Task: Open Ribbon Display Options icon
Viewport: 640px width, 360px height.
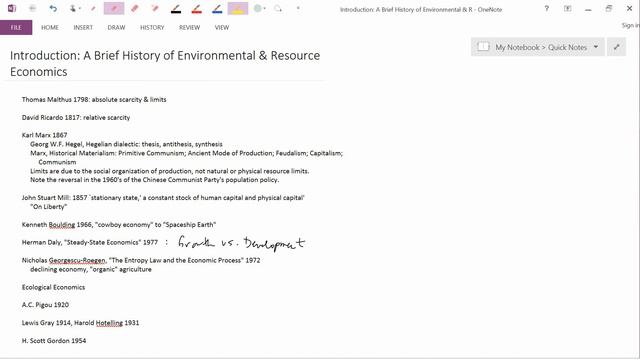Action: coord(567,9)
